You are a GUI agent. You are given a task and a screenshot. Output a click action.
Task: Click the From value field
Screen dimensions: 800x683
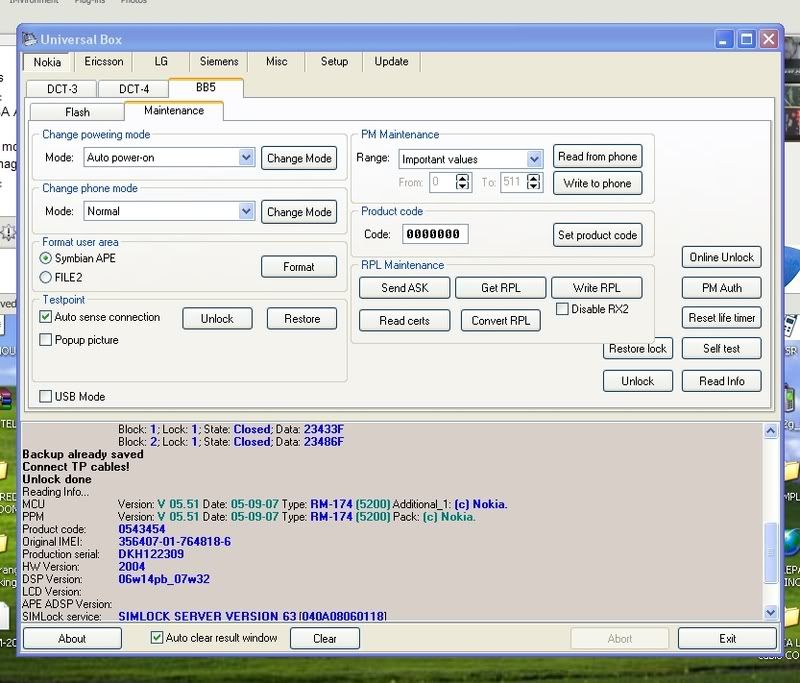(442, 182)
